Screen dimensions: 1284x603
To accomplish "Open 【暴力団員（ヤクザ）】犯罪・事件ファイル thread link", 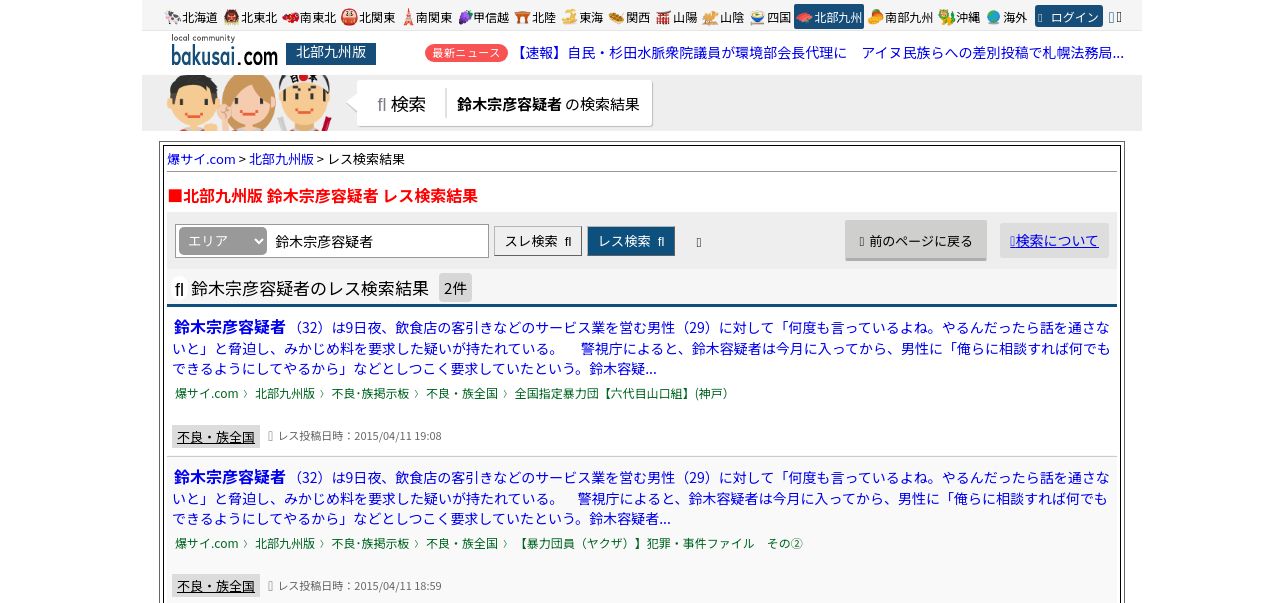I will point(659,543).
